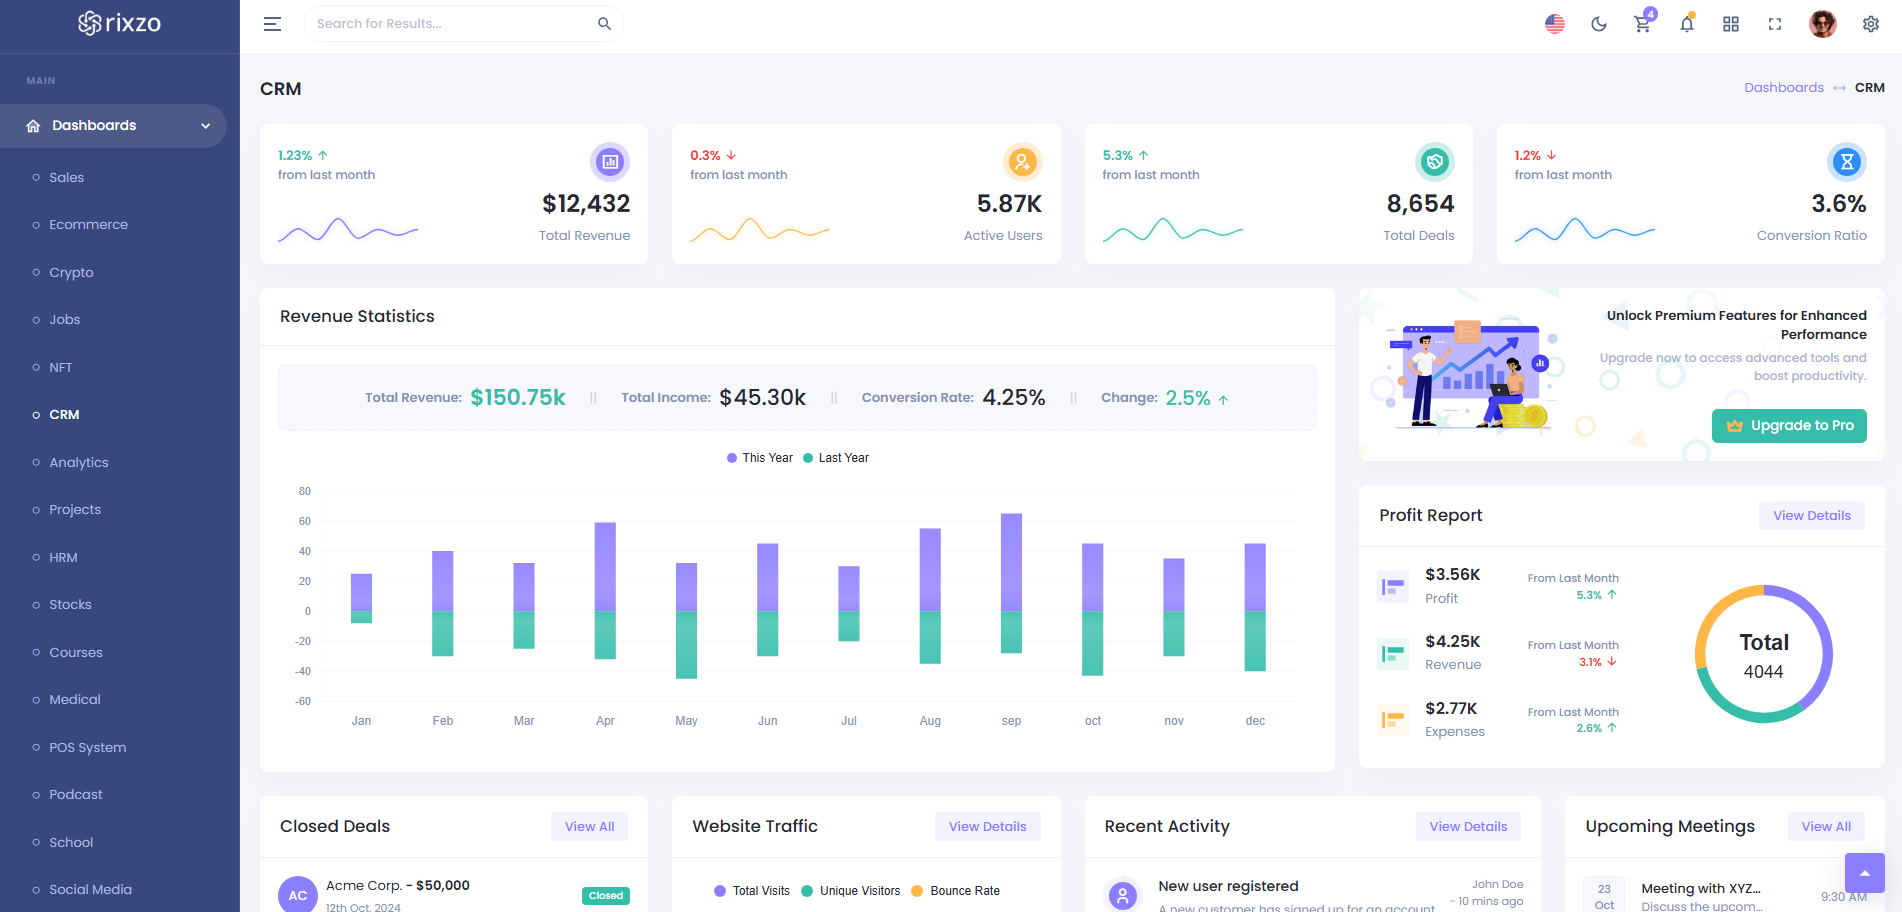Toggle Bounce Rate legend series
The width and height of the screenshot is (1902, 912).
tap(955, 891)
